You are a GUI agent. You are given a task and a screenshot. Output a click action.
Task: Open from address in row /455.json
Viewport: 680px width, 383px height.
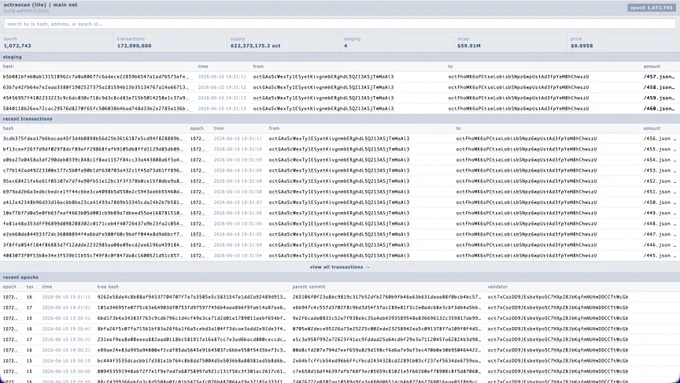339,149
